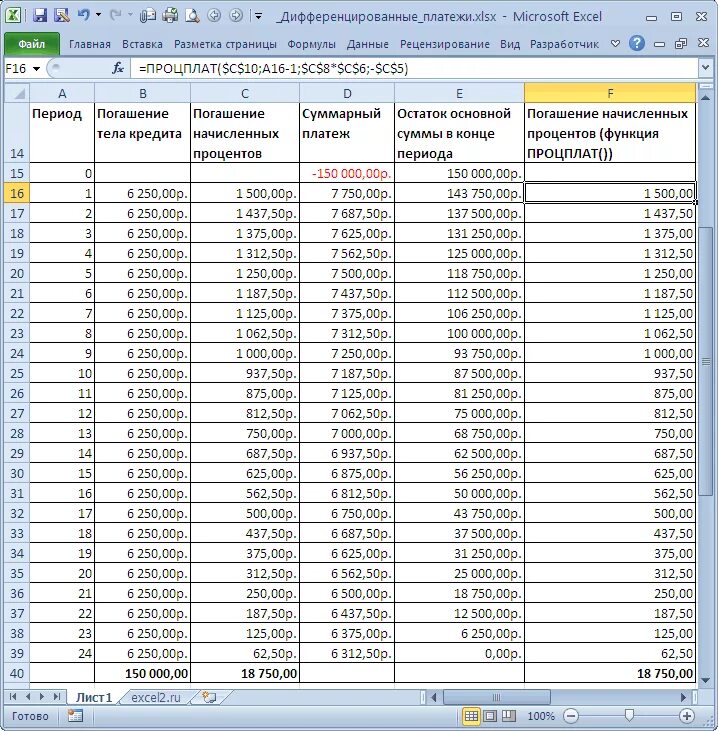Switch to the Главная ribbon tab
718x731 pixels.
click(x=90, y=44)
